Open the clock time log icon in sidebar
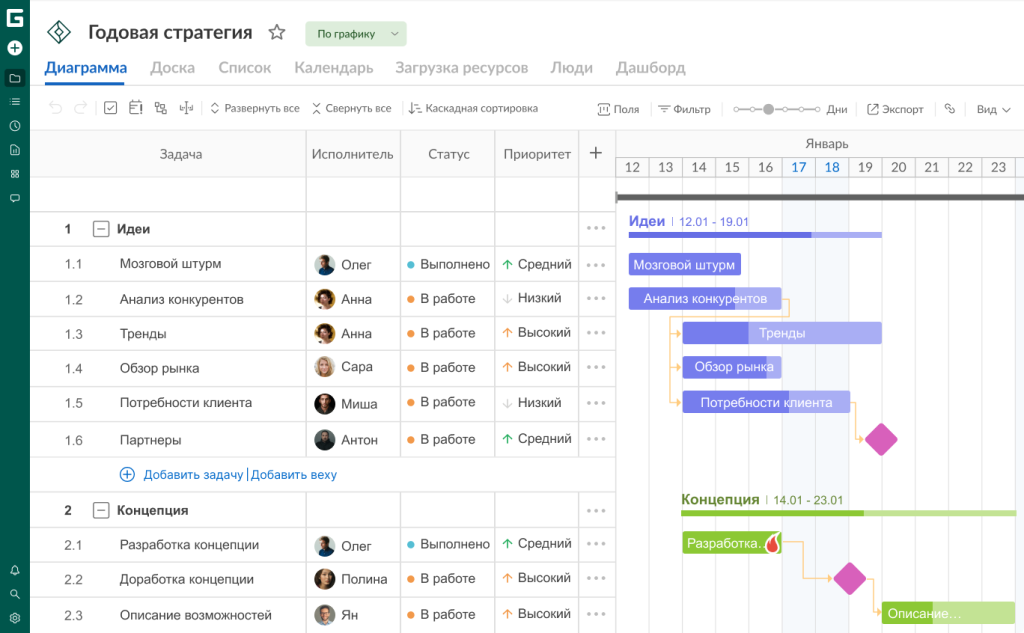This screenshot has width=1024, height=633. (14, 126)
